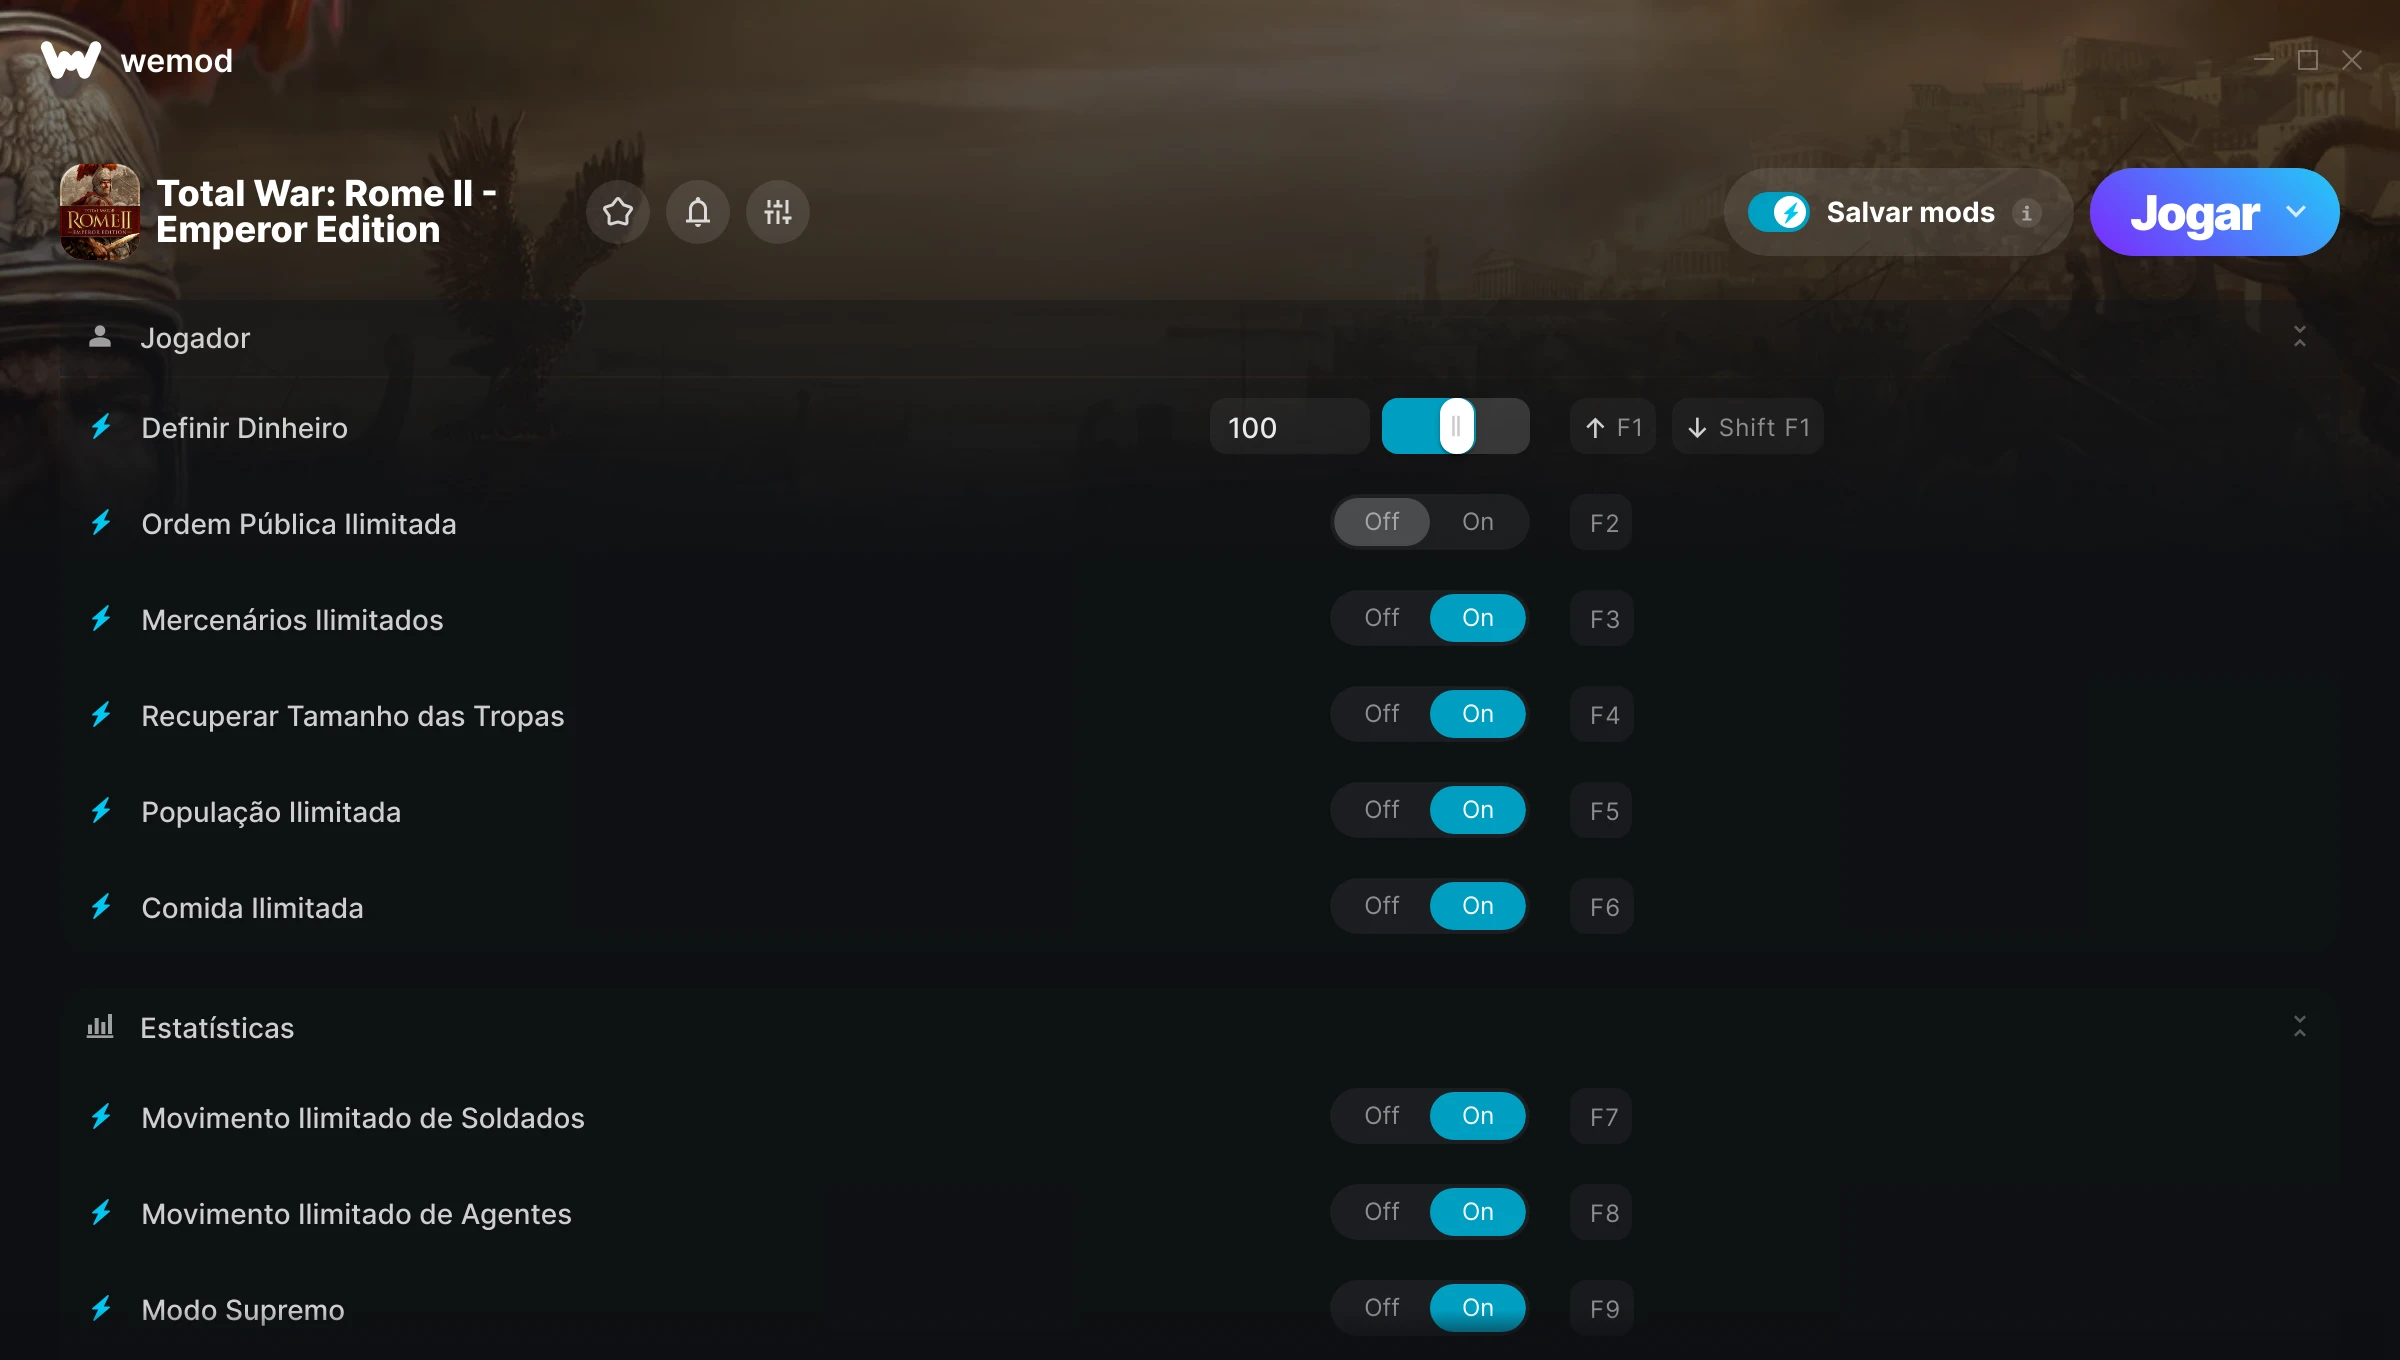The image size is (2400, 1360).
Task: Click the F1 increase hotkey arrow
Action: (x=1595, y=428)
